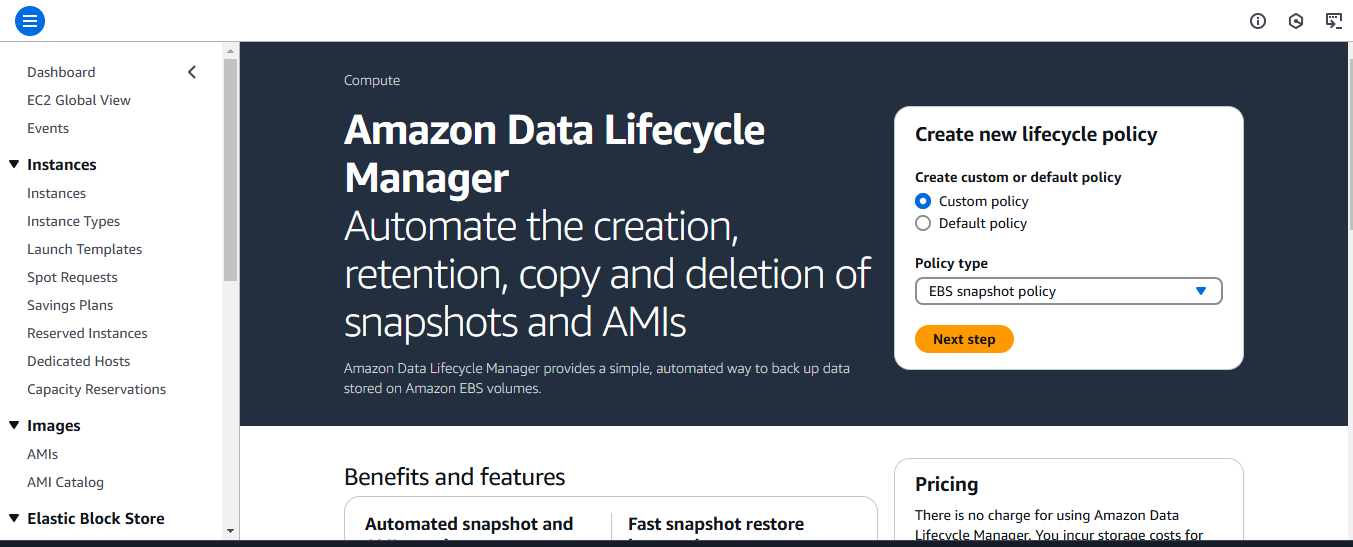
Task: Select the Custom policy radio button
Action: point(923,201)
